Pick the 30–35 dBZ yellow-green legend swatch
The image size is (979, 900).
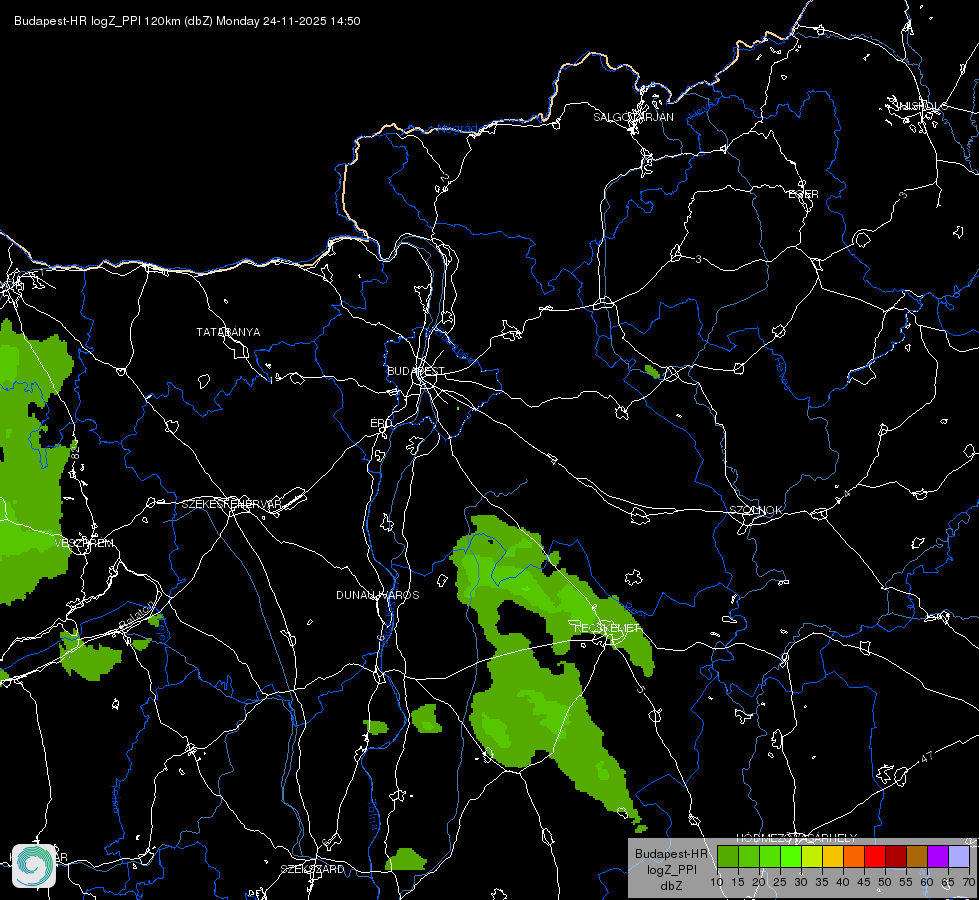[x=812, y=856]
